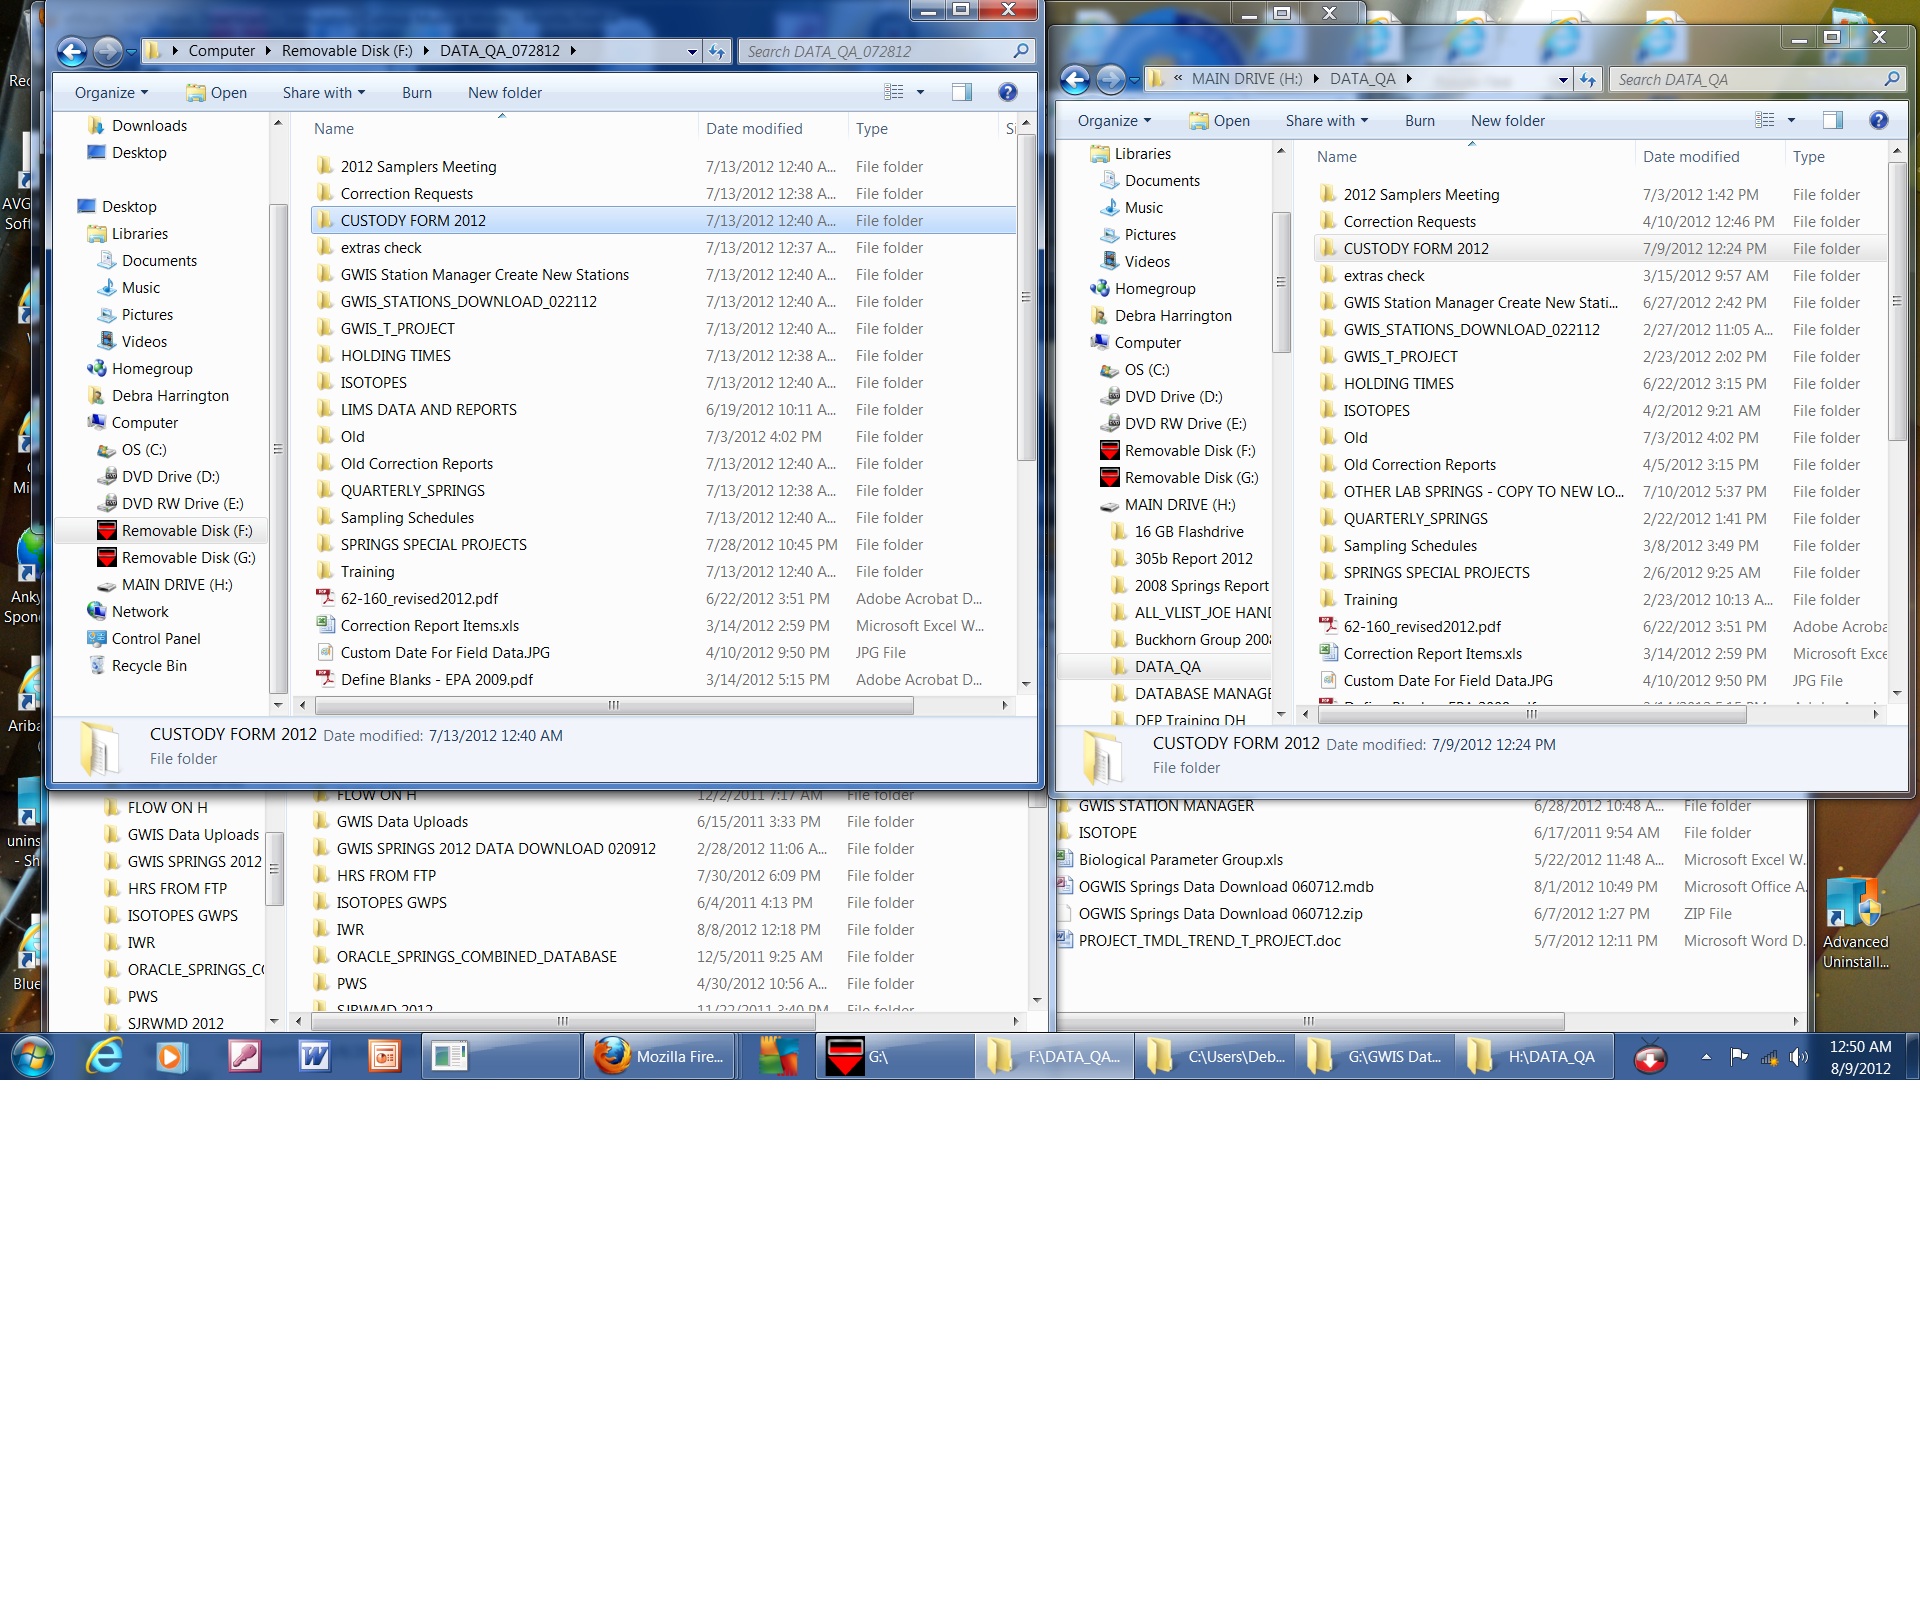Open Word from the taskbar
Viewport: 1920px width, 1615px height.
[314, 1056]
